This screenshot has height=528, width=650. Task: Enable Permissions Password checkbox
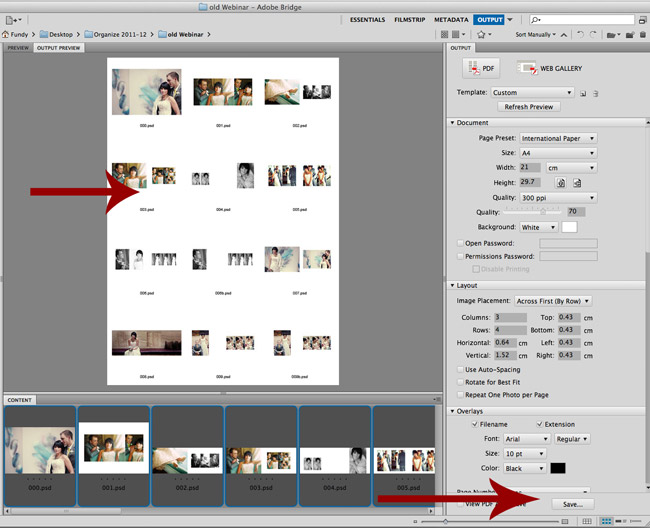(x=460, y=257)
